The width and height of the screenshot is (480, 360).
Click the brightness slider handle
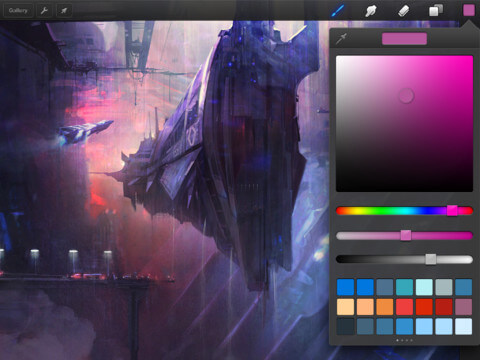click(x=431, y=259)
